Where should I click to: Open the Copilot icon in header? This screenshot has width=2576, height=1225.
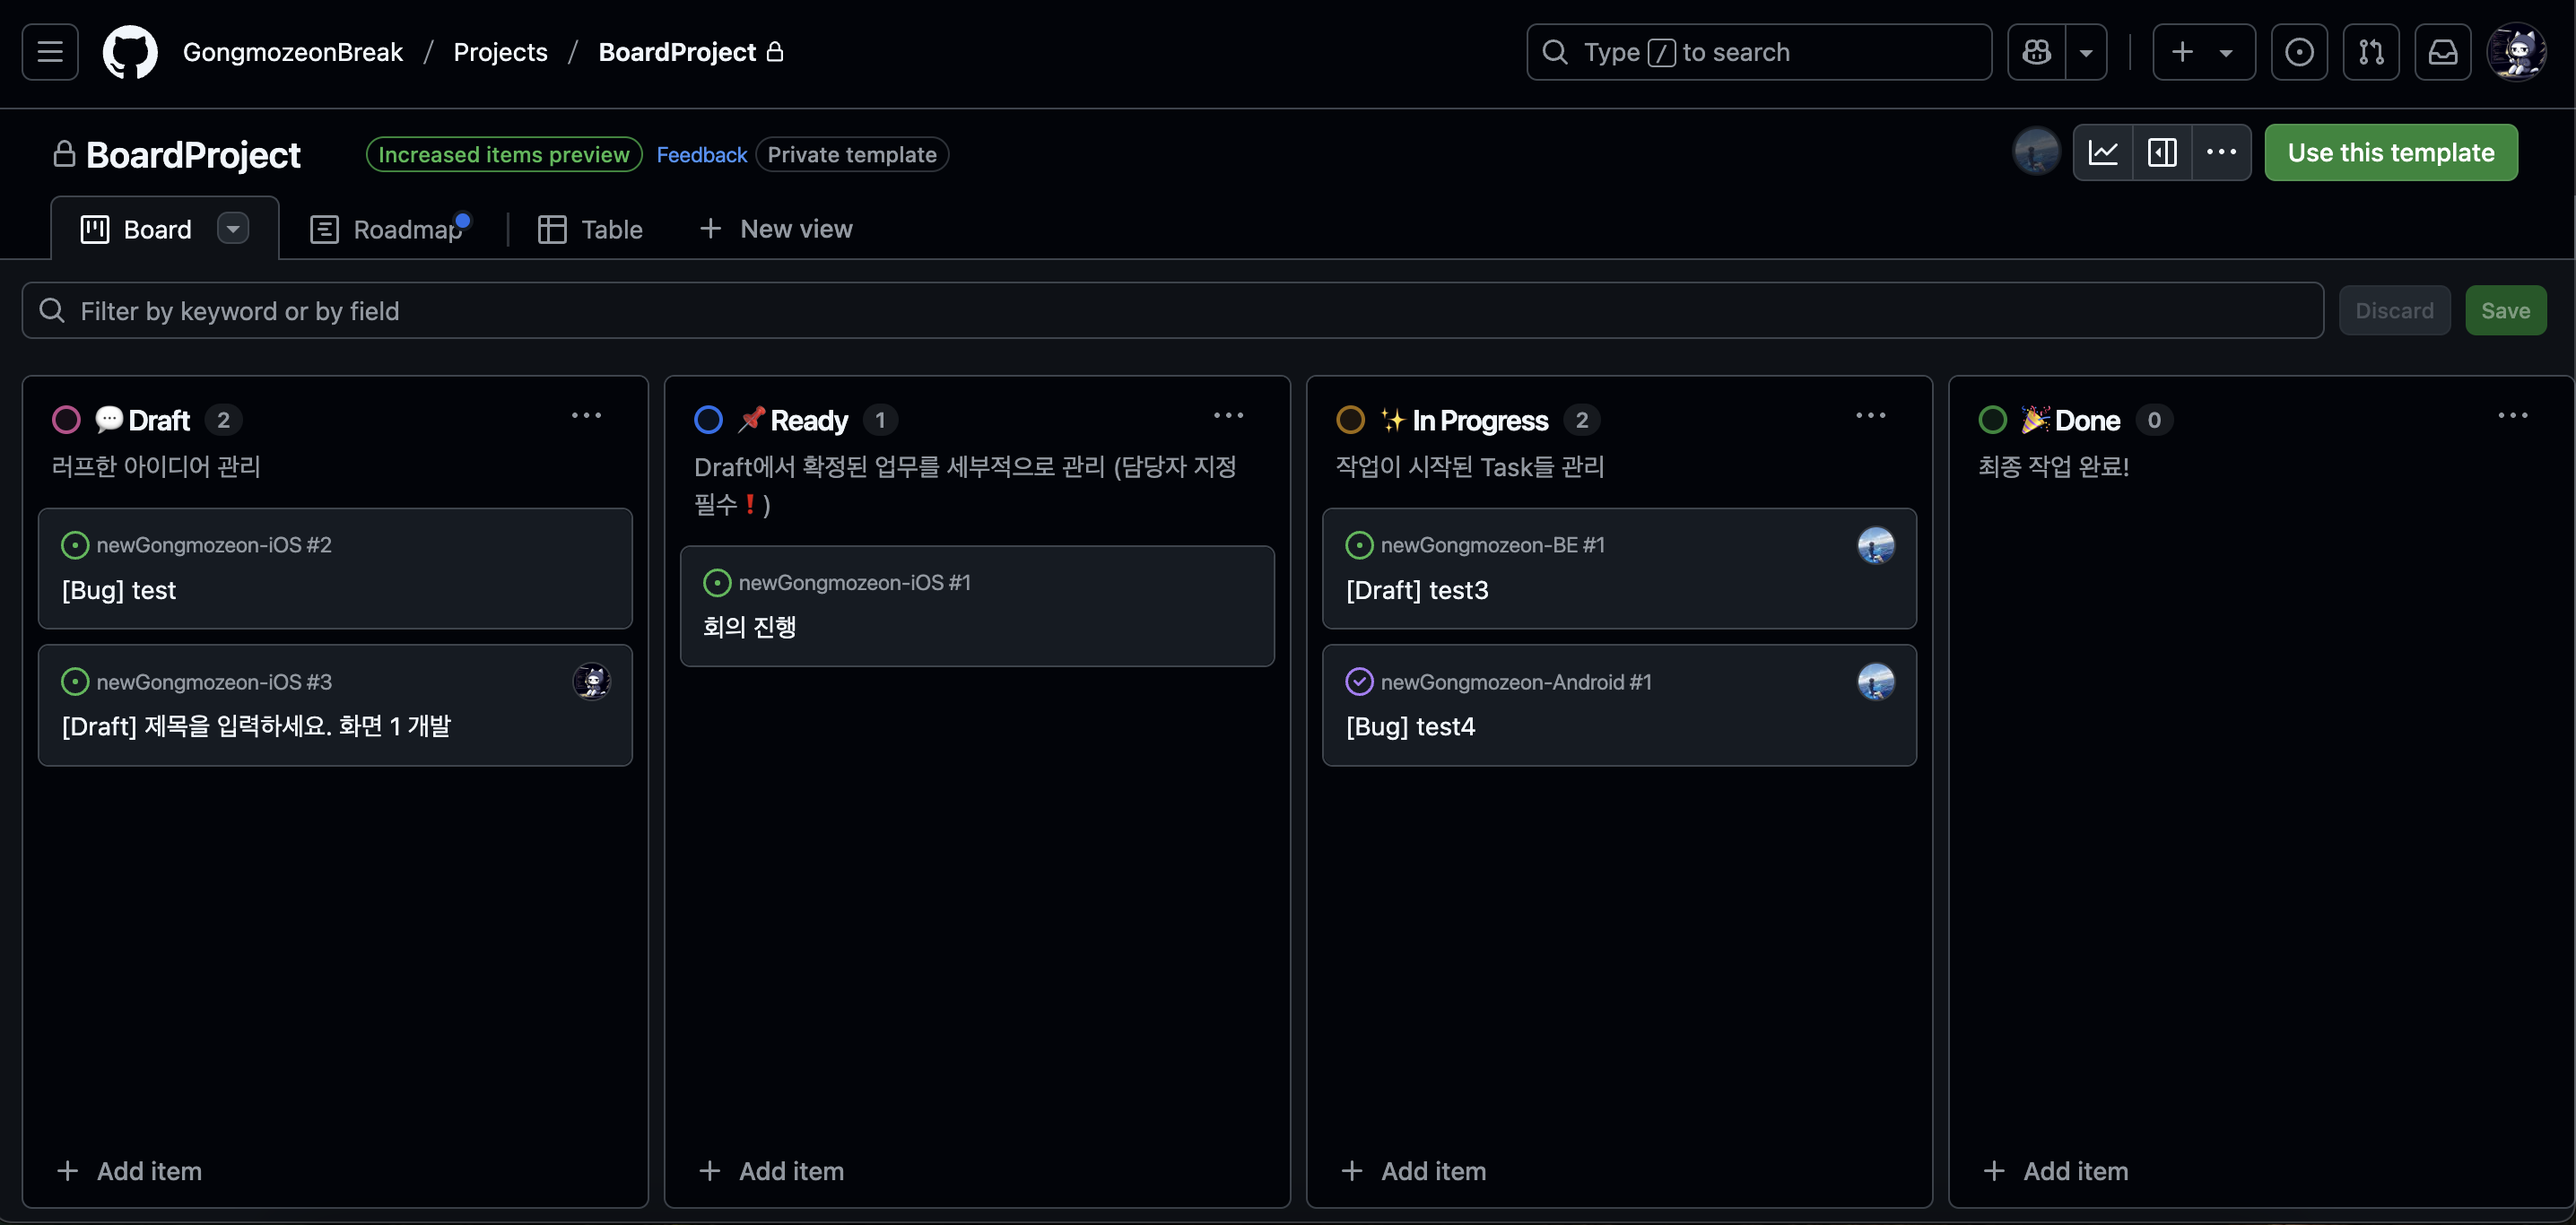pyautogui.click(x=2036, y=52)
